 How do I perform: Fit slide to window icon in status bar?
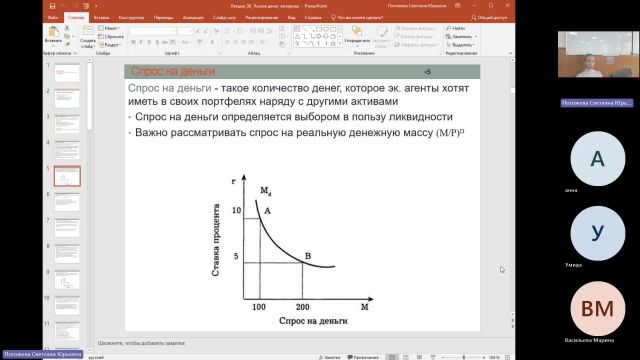click(507, 357)
